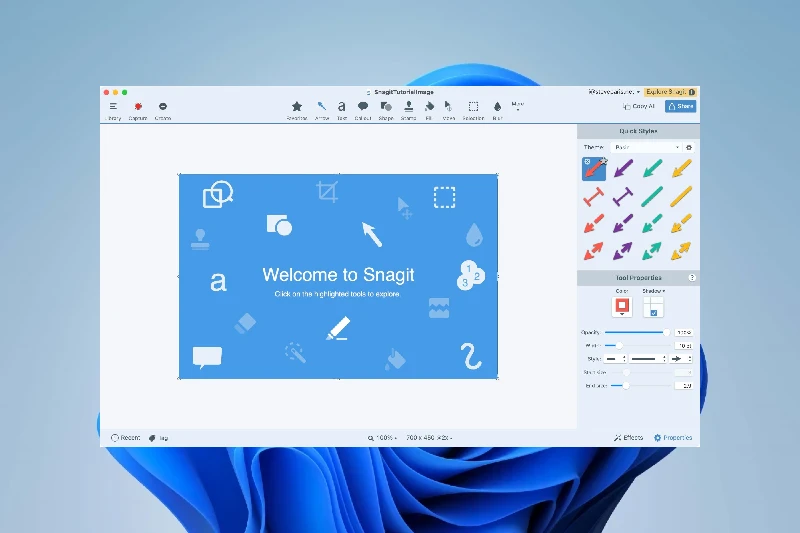Open the Theme dropdown

pyautogui.click(x=646, y=147)
